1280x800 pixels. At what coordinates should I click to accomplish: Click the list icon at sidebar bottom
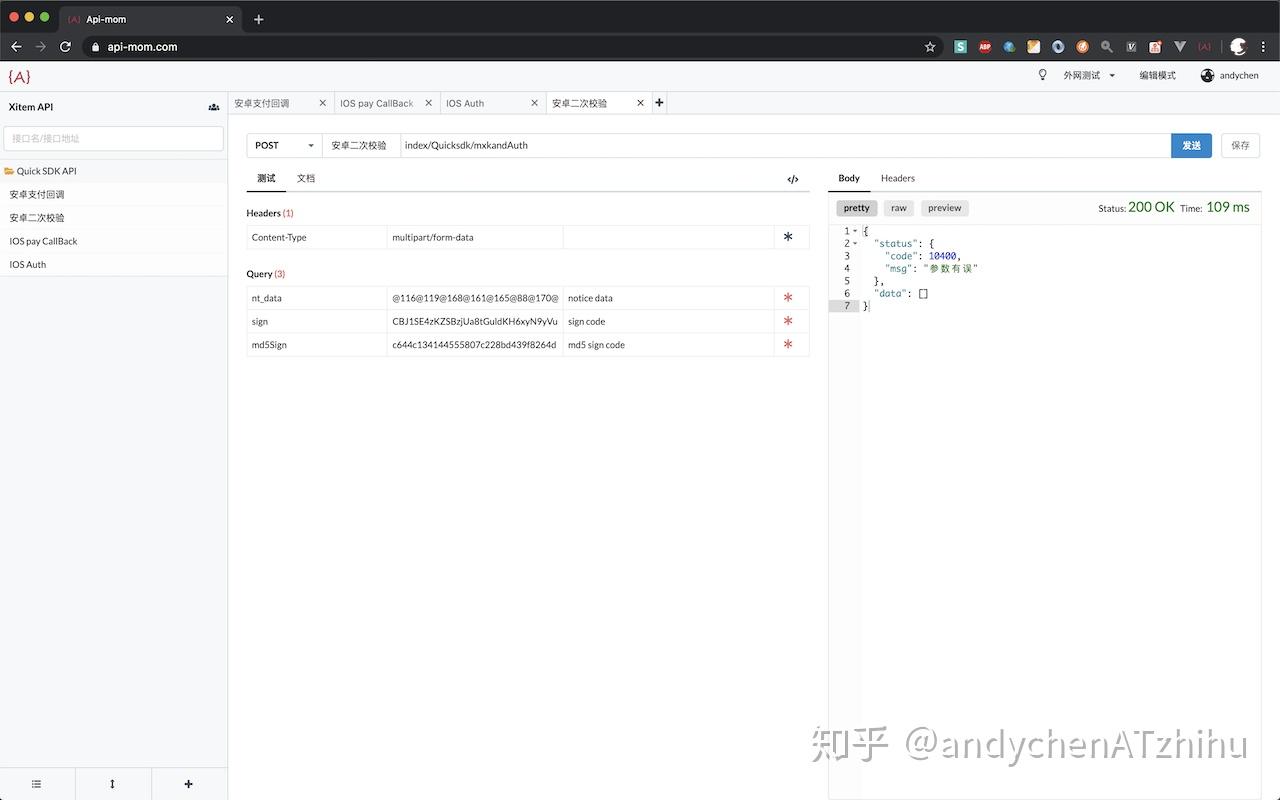click(37, 784)
